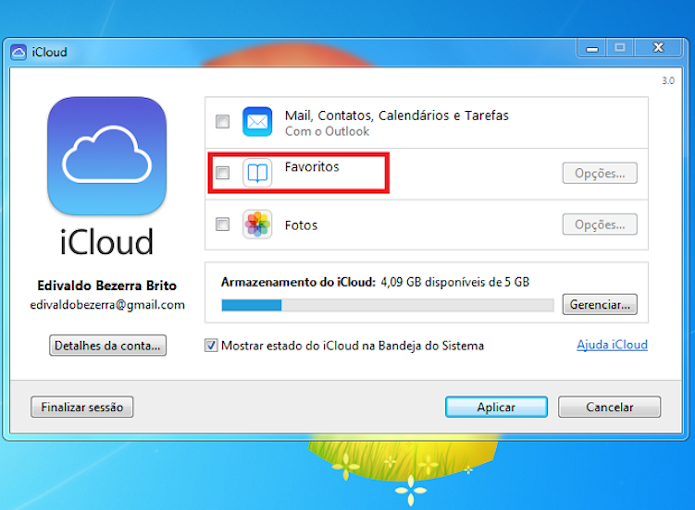
Task: Click the account name Edivaldo Bezerra Brito
Action: (x=107, y=285)
